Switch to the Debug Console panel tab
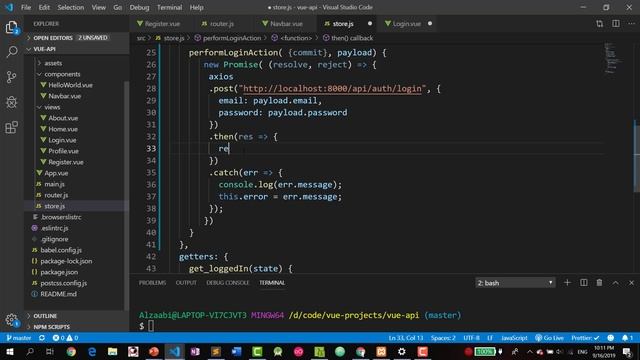This screenshot has width=640, height=360. pyautogui.click(x=228, y=282)
